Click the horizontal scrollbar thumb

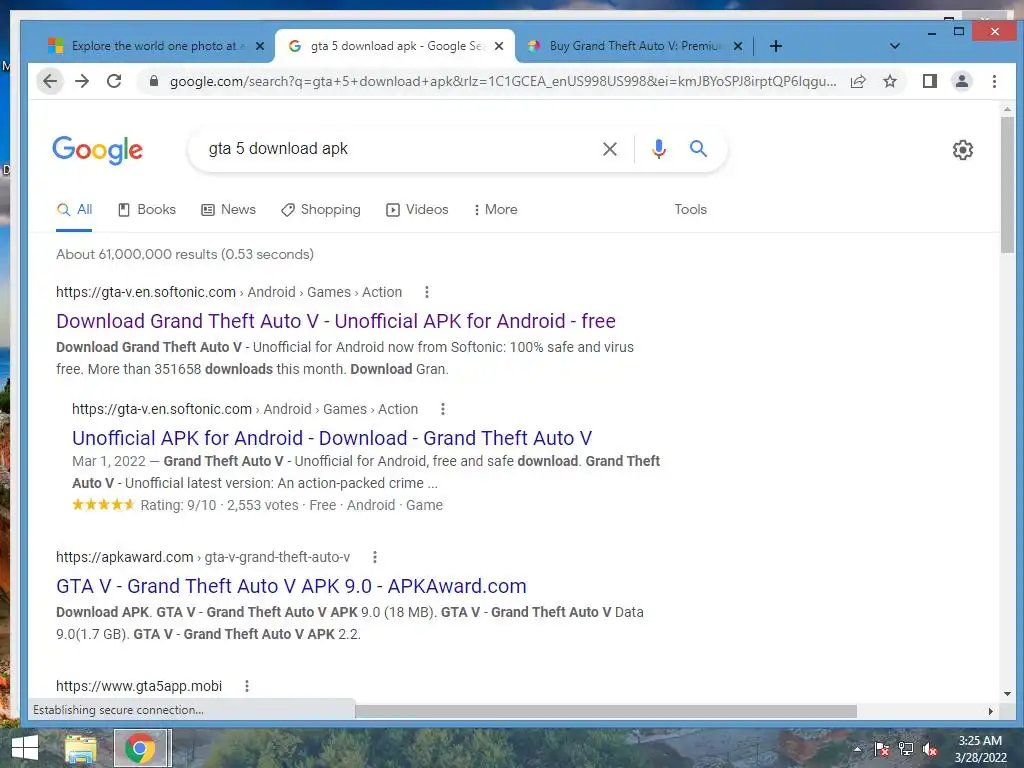point(606,711)
